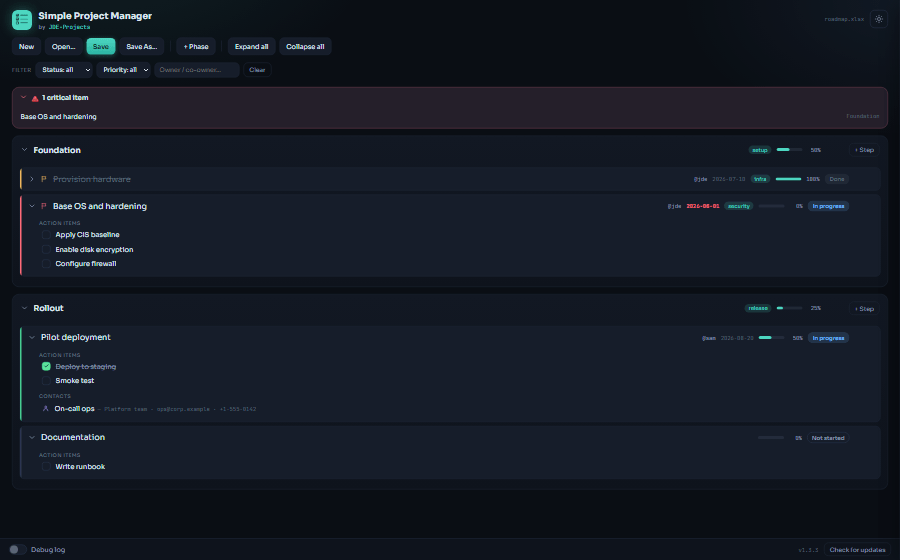900x560 pixels.
Task: Click the Owner / co-owner filter field
Action: [197, 70]
